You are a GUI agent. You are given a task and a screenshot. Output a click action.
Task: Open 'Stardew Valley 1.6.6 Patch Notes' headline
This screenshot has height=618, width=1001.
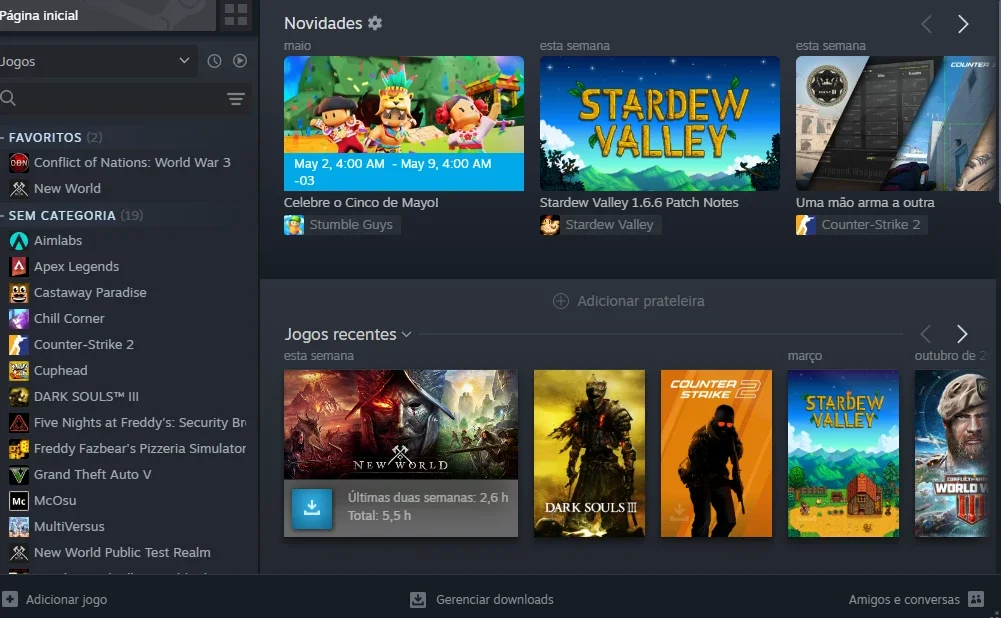(639, 202)
